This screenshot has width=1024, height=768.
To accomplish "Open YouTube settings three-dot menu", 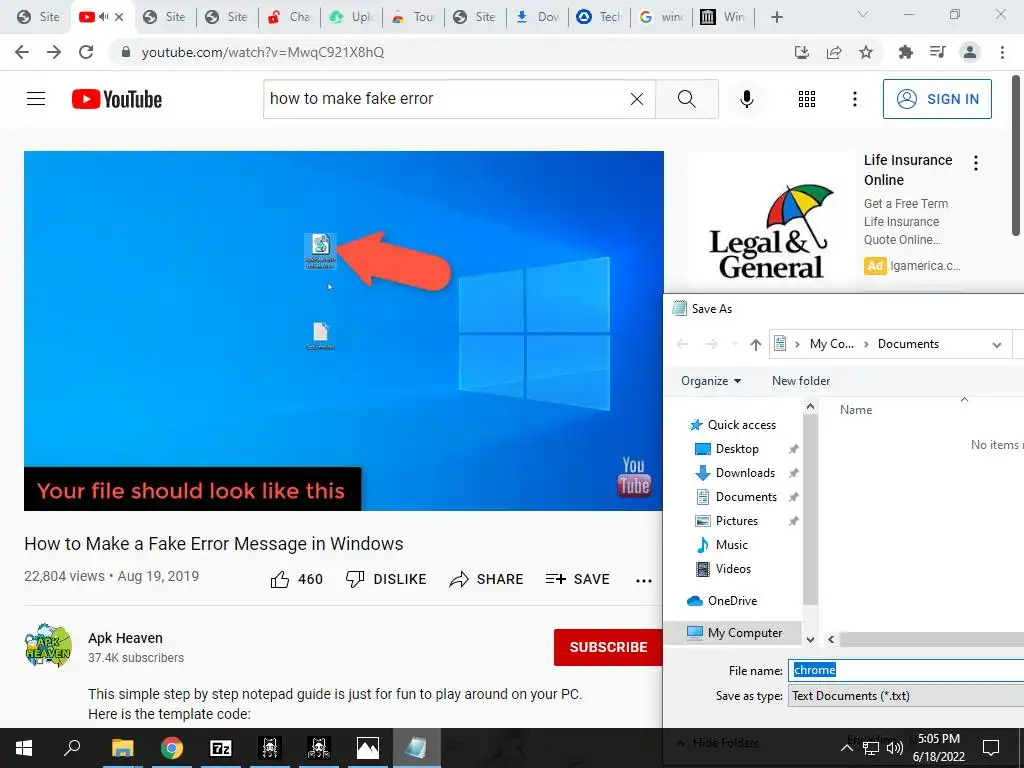I will [854, 99].
